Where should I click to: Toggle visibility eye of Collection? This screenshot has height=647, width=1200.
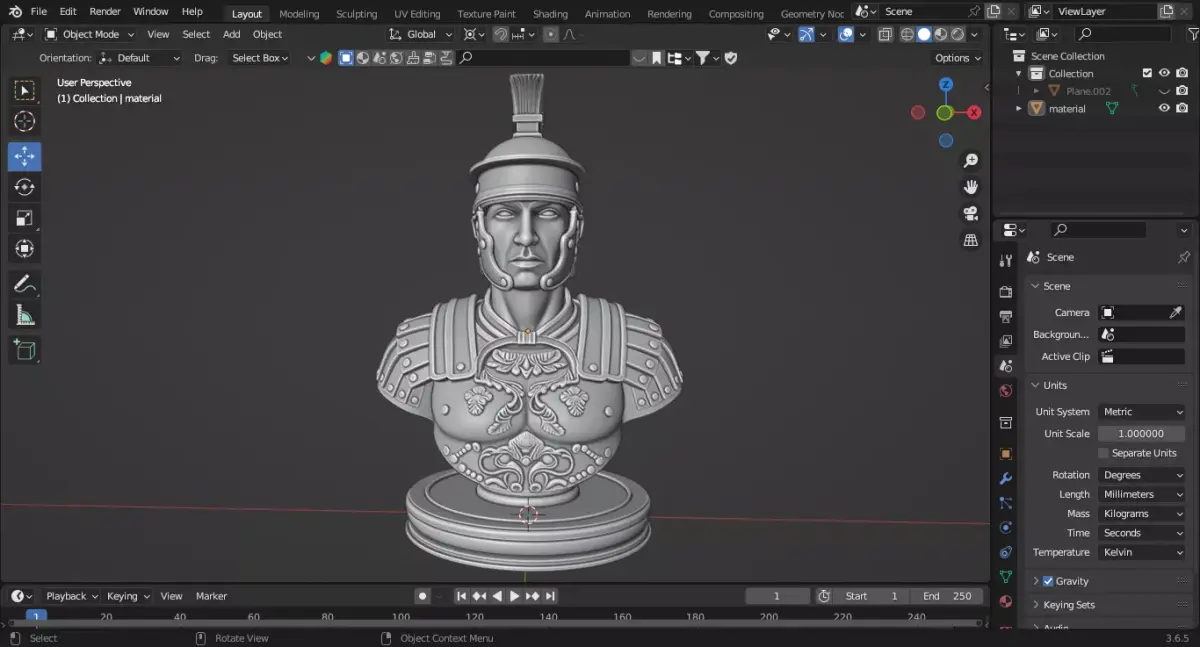[x=1164, y=73]
